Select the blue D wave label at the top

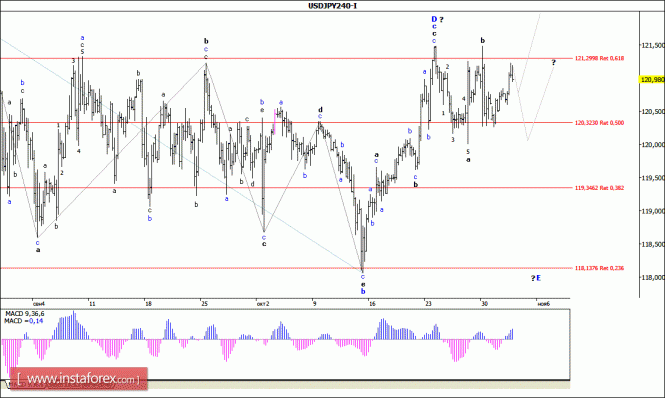coord(434,19)
